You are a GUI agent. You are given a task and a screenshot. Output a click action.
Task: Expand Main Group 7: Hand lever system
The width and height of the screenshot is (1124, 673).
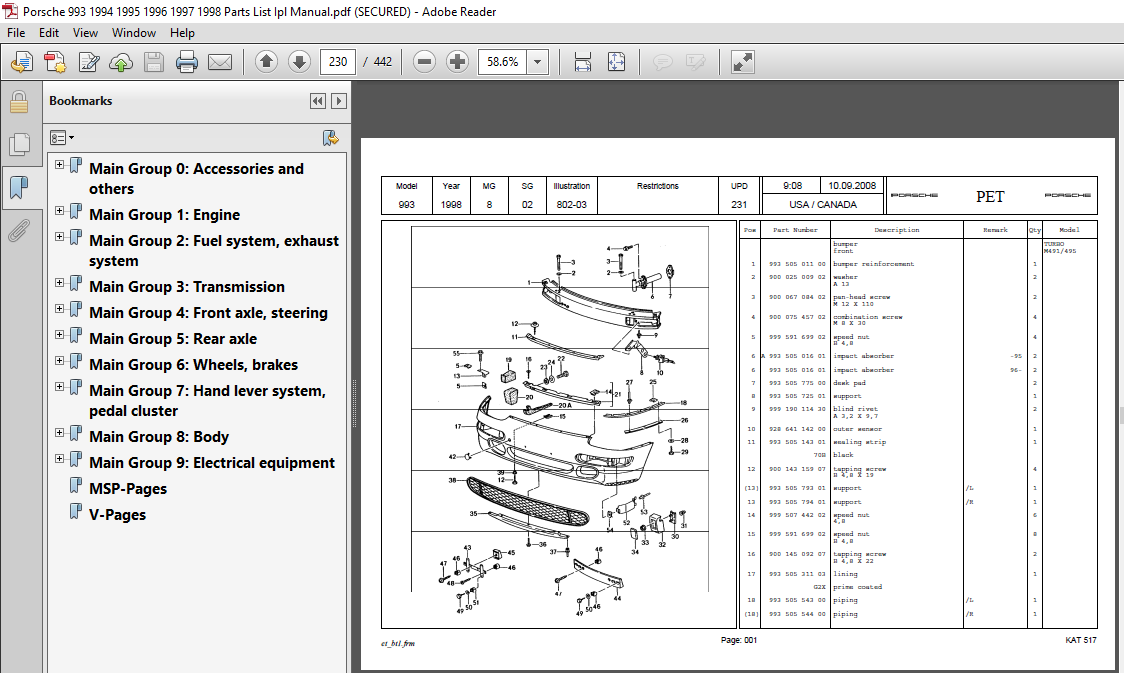59,386
